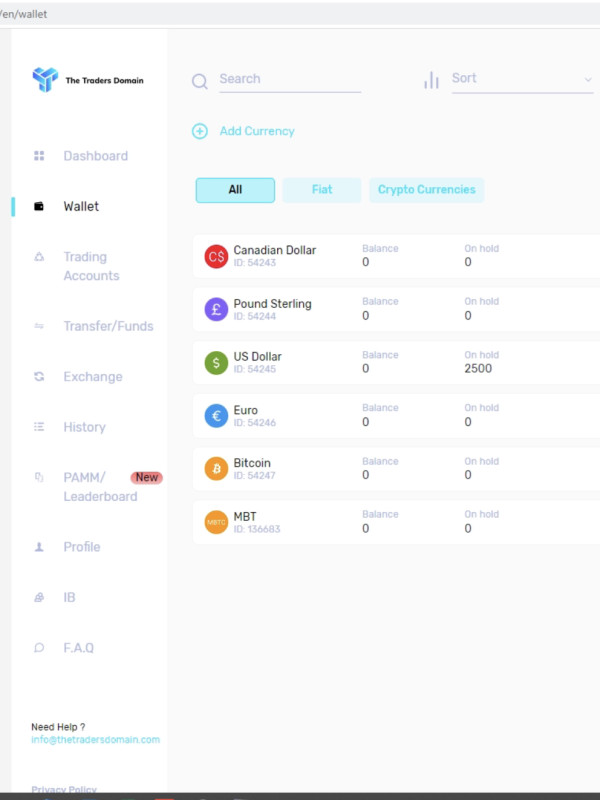Click the Add Currency plus icon
The image size is (600, 800).
click(x=199, y=131)
